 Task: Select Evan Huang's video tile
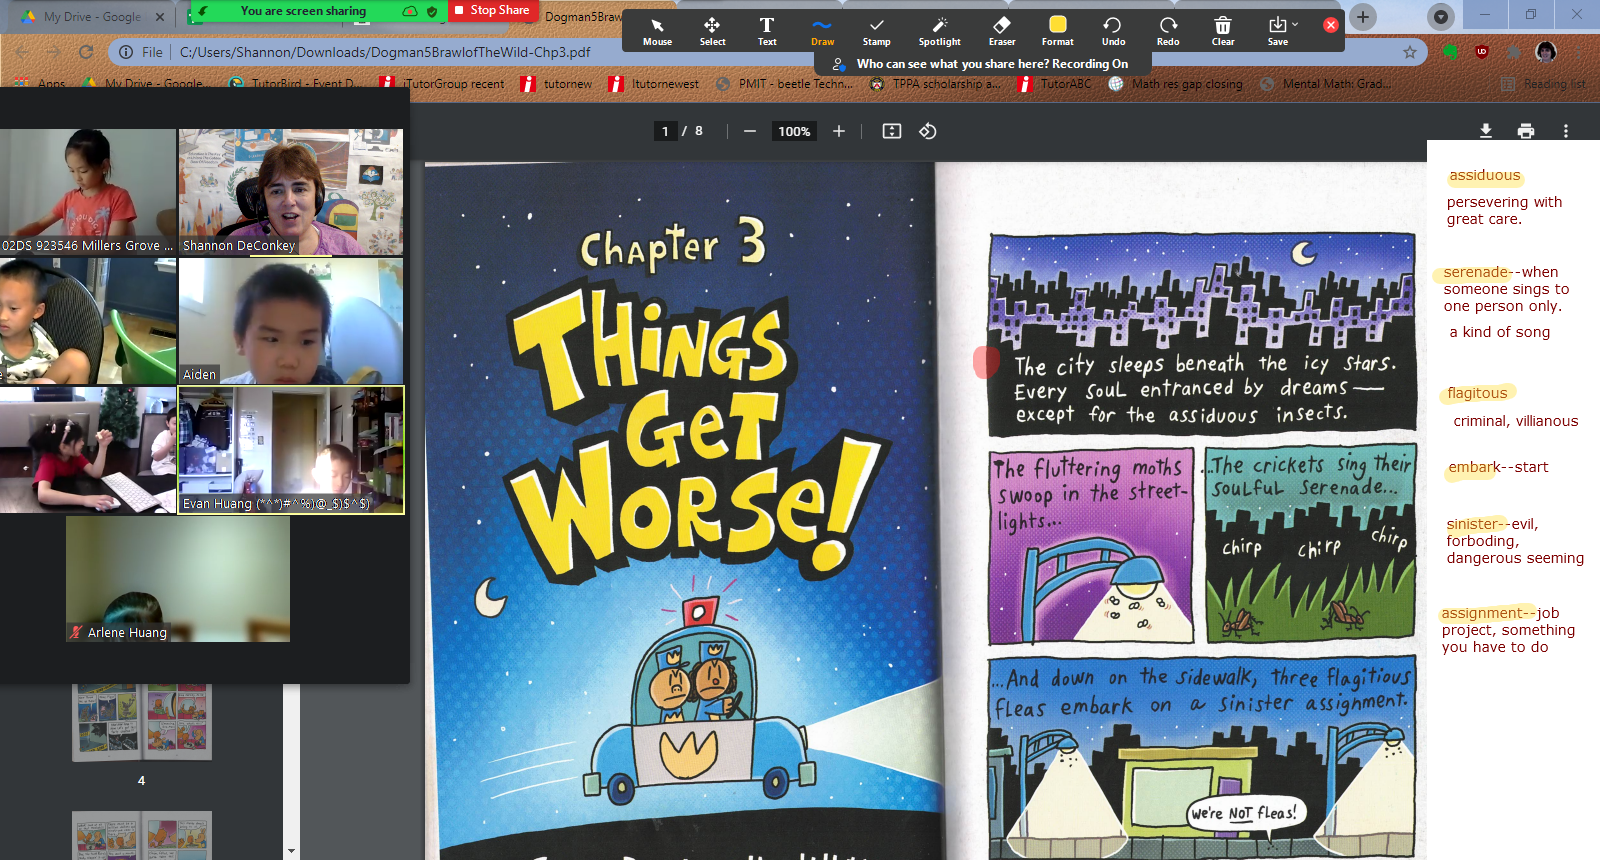[291, 450]
